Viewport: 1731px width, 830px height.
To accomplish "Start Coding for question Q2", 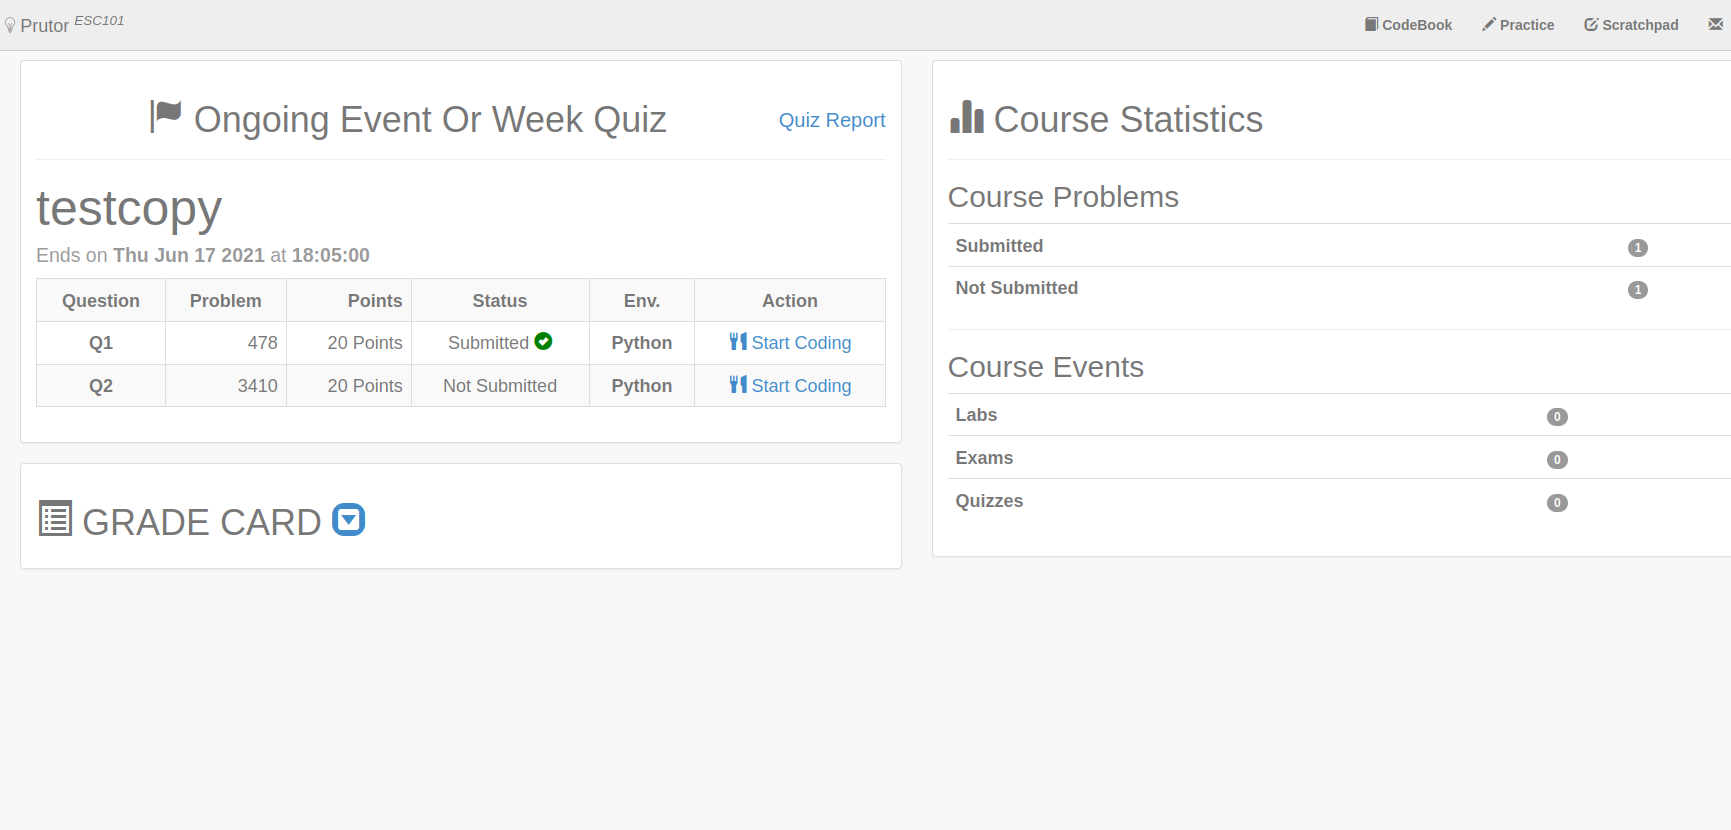I will (x=801, y=386).
